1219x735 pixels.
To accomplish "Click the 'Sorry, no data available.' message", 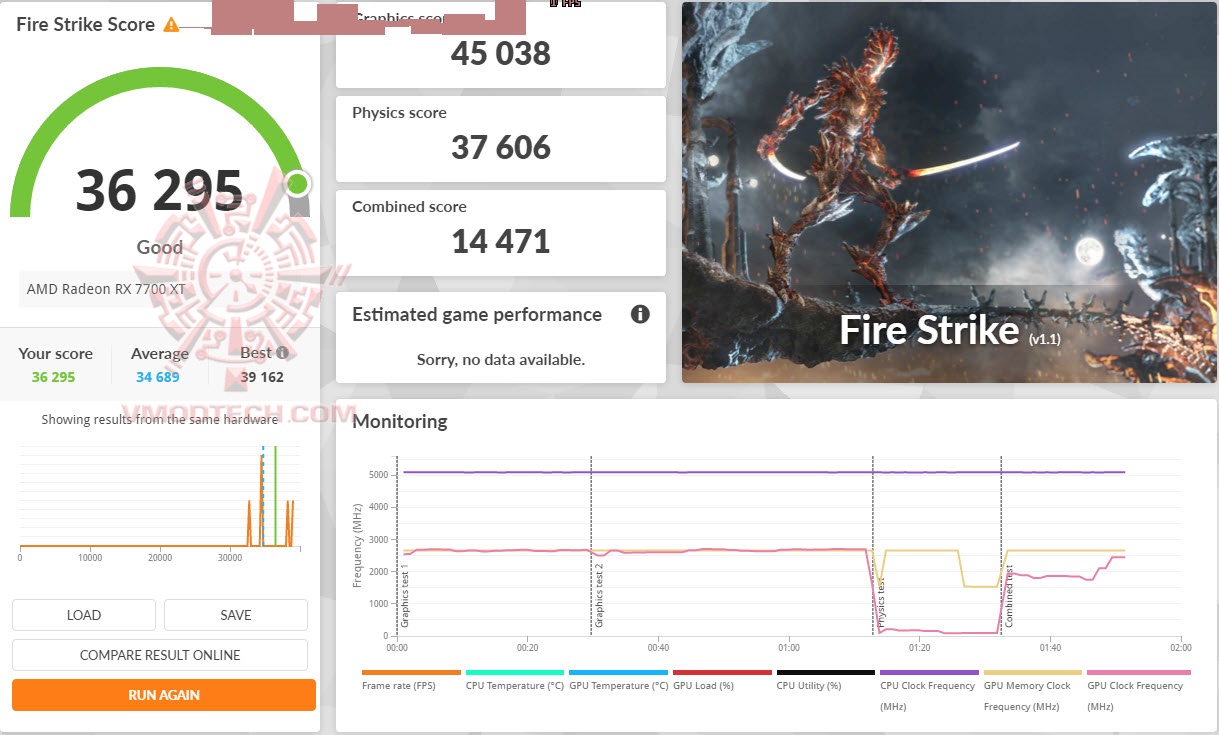I will click(x=501, y=359).
